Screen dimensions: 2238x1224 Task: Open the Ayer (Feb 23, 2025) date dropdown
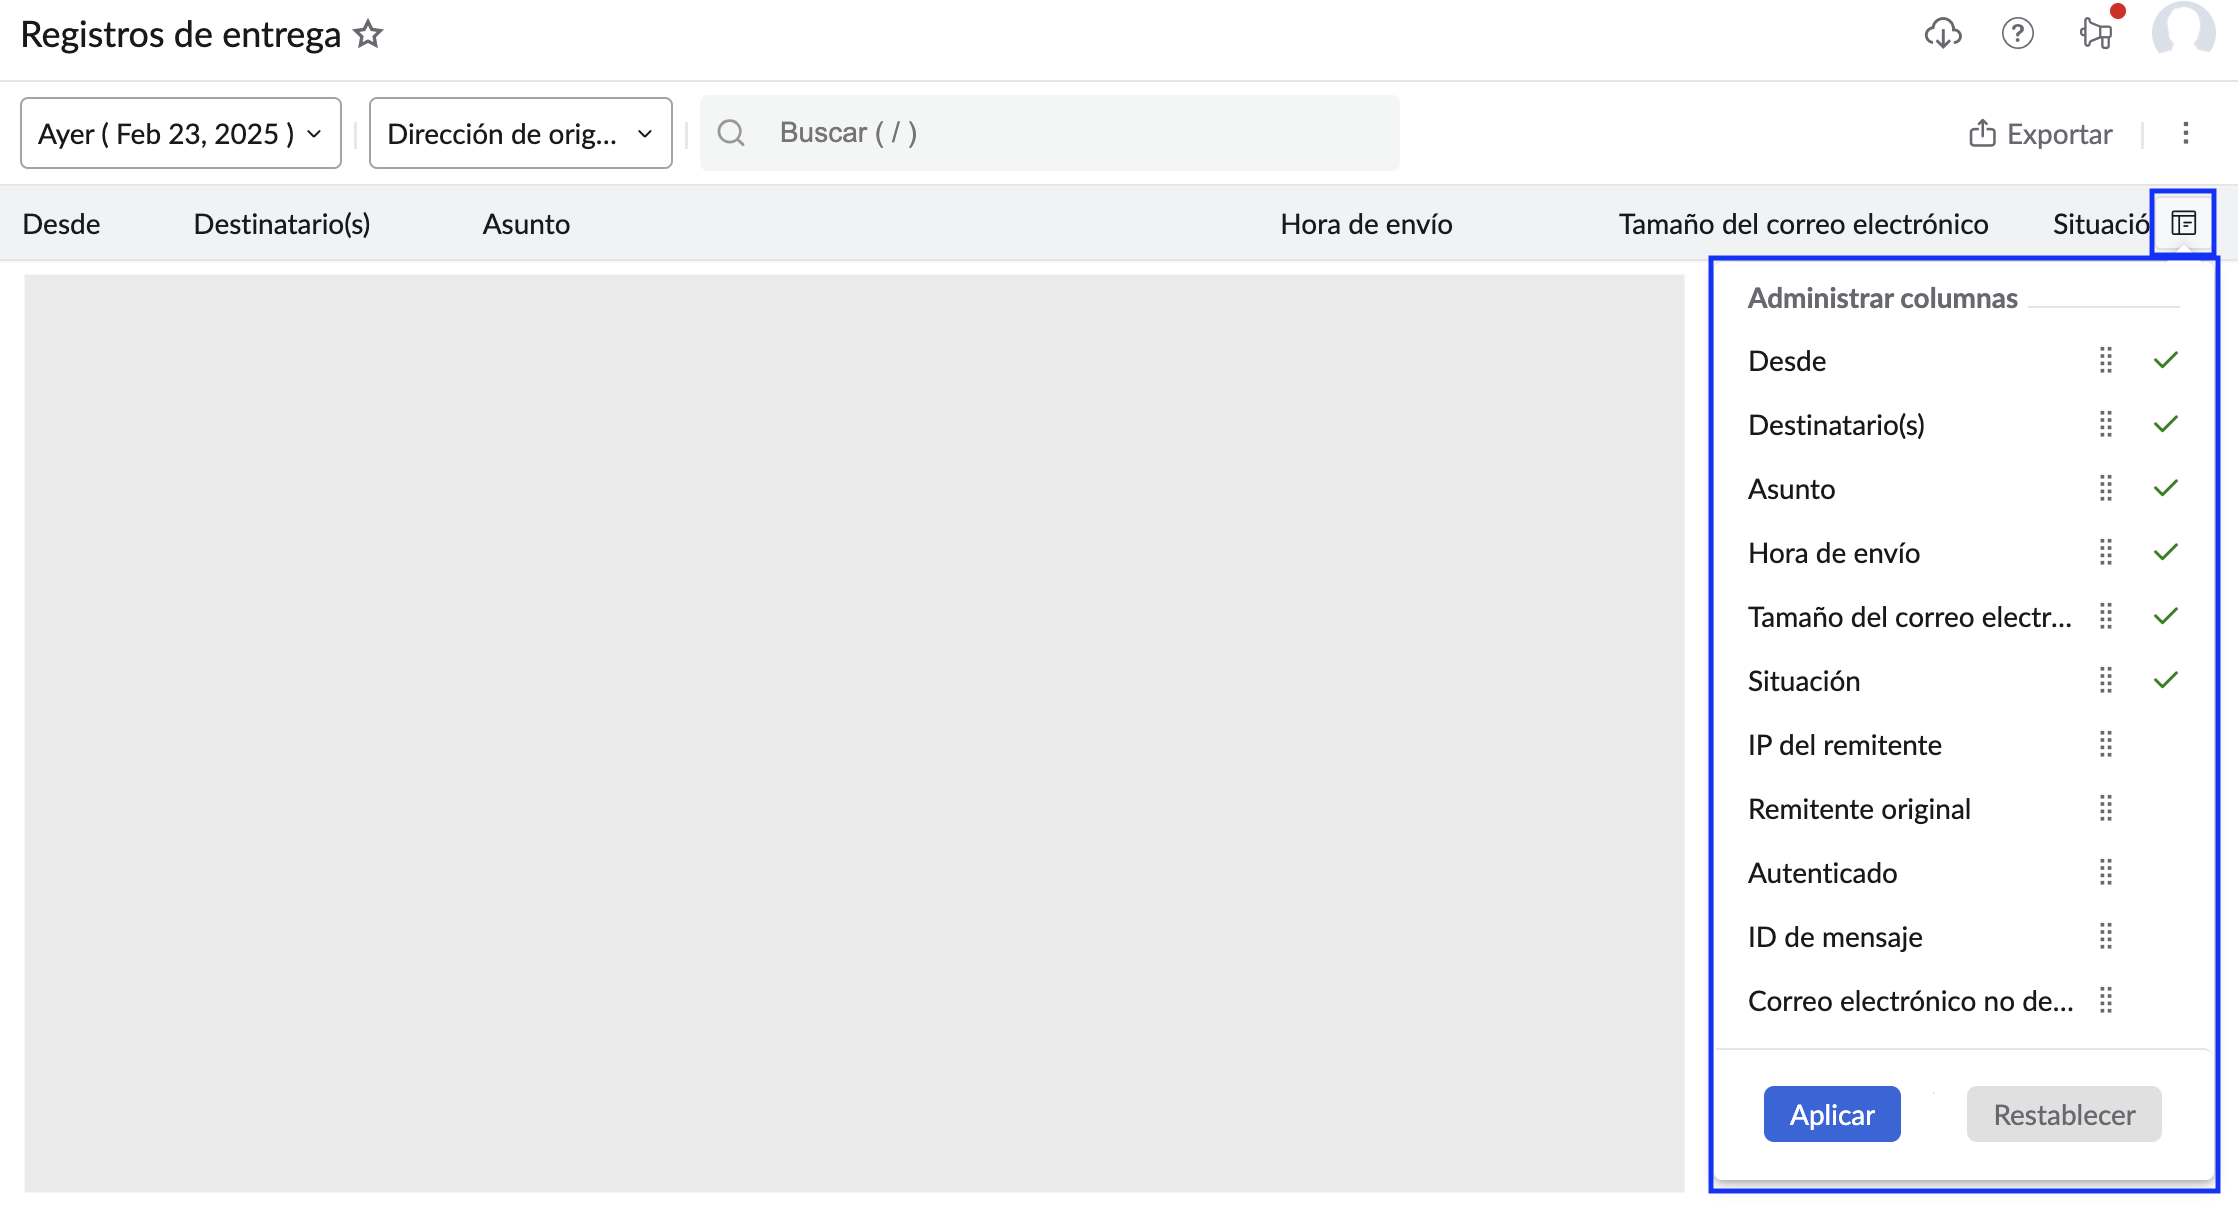(181, 133)
